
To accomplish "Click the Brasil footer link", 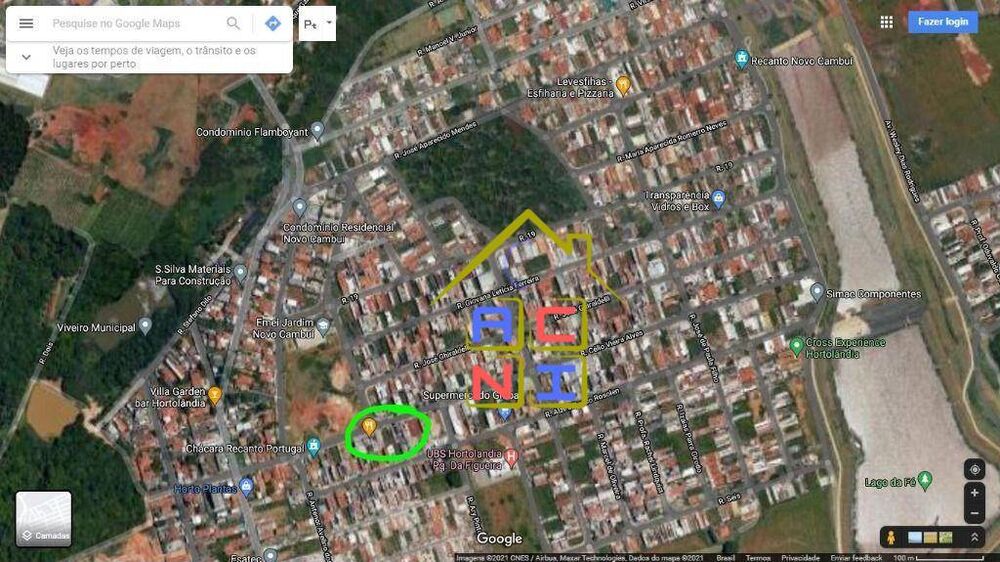I will [725, 558].
